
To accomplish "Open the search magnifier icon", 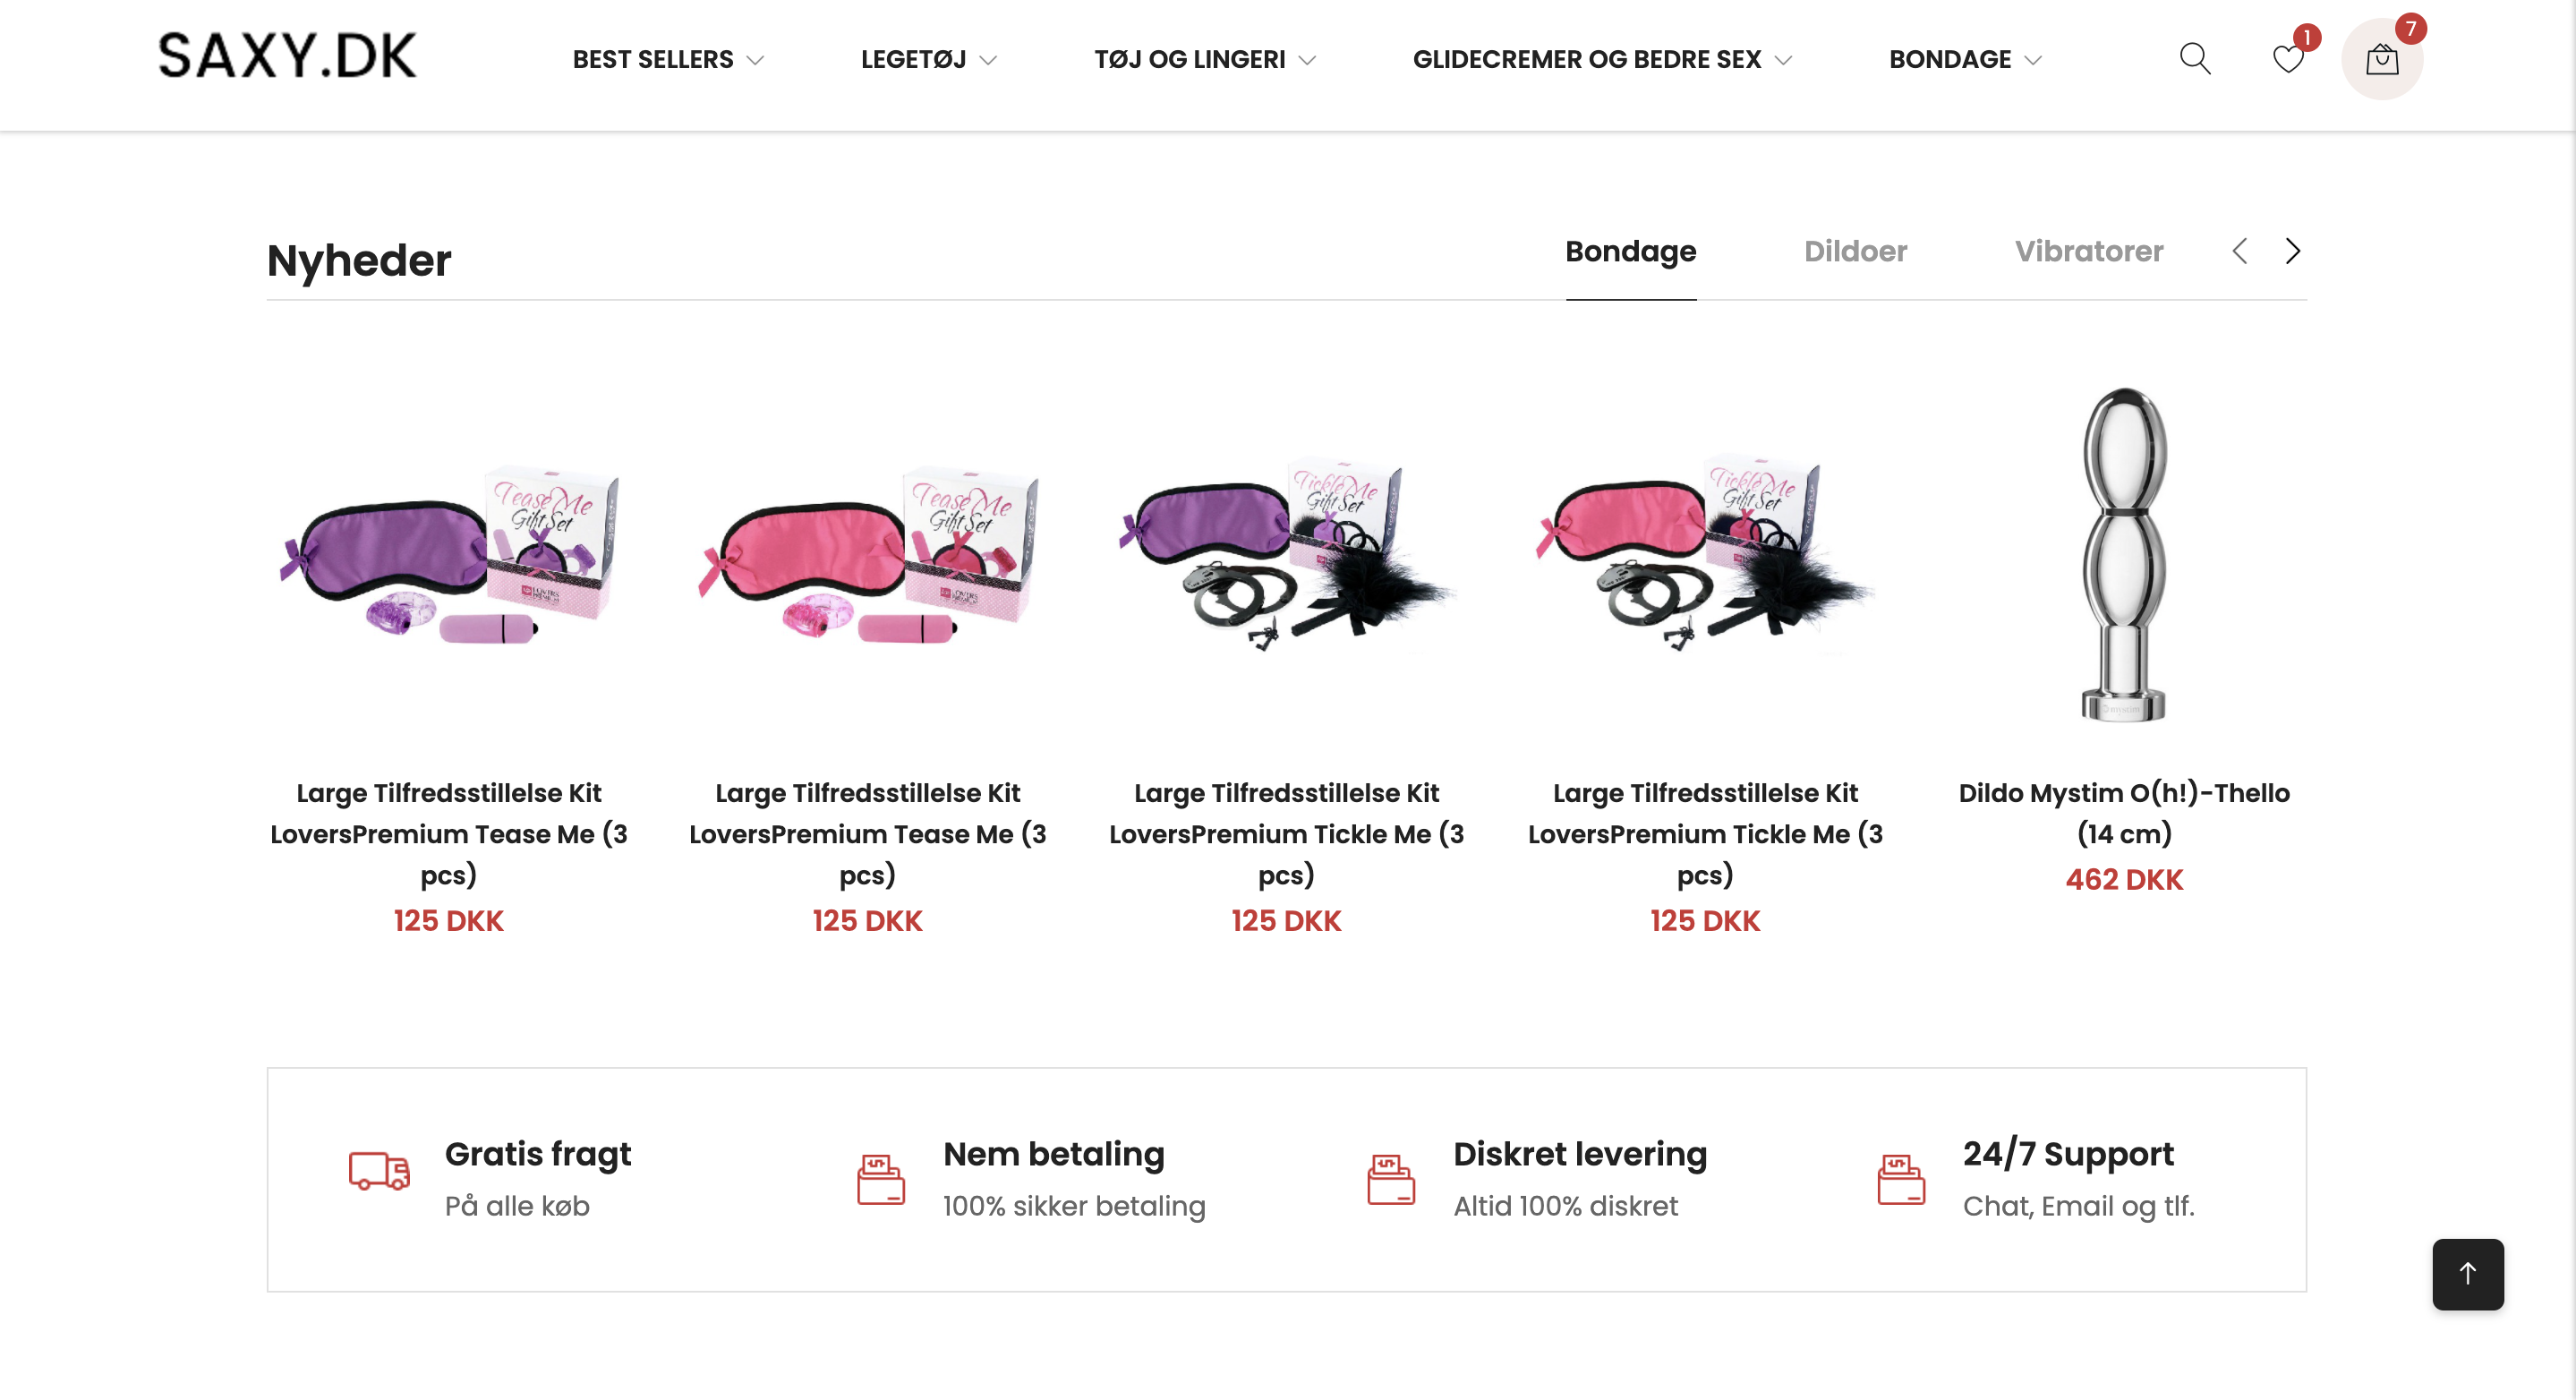I will 2194,59.
